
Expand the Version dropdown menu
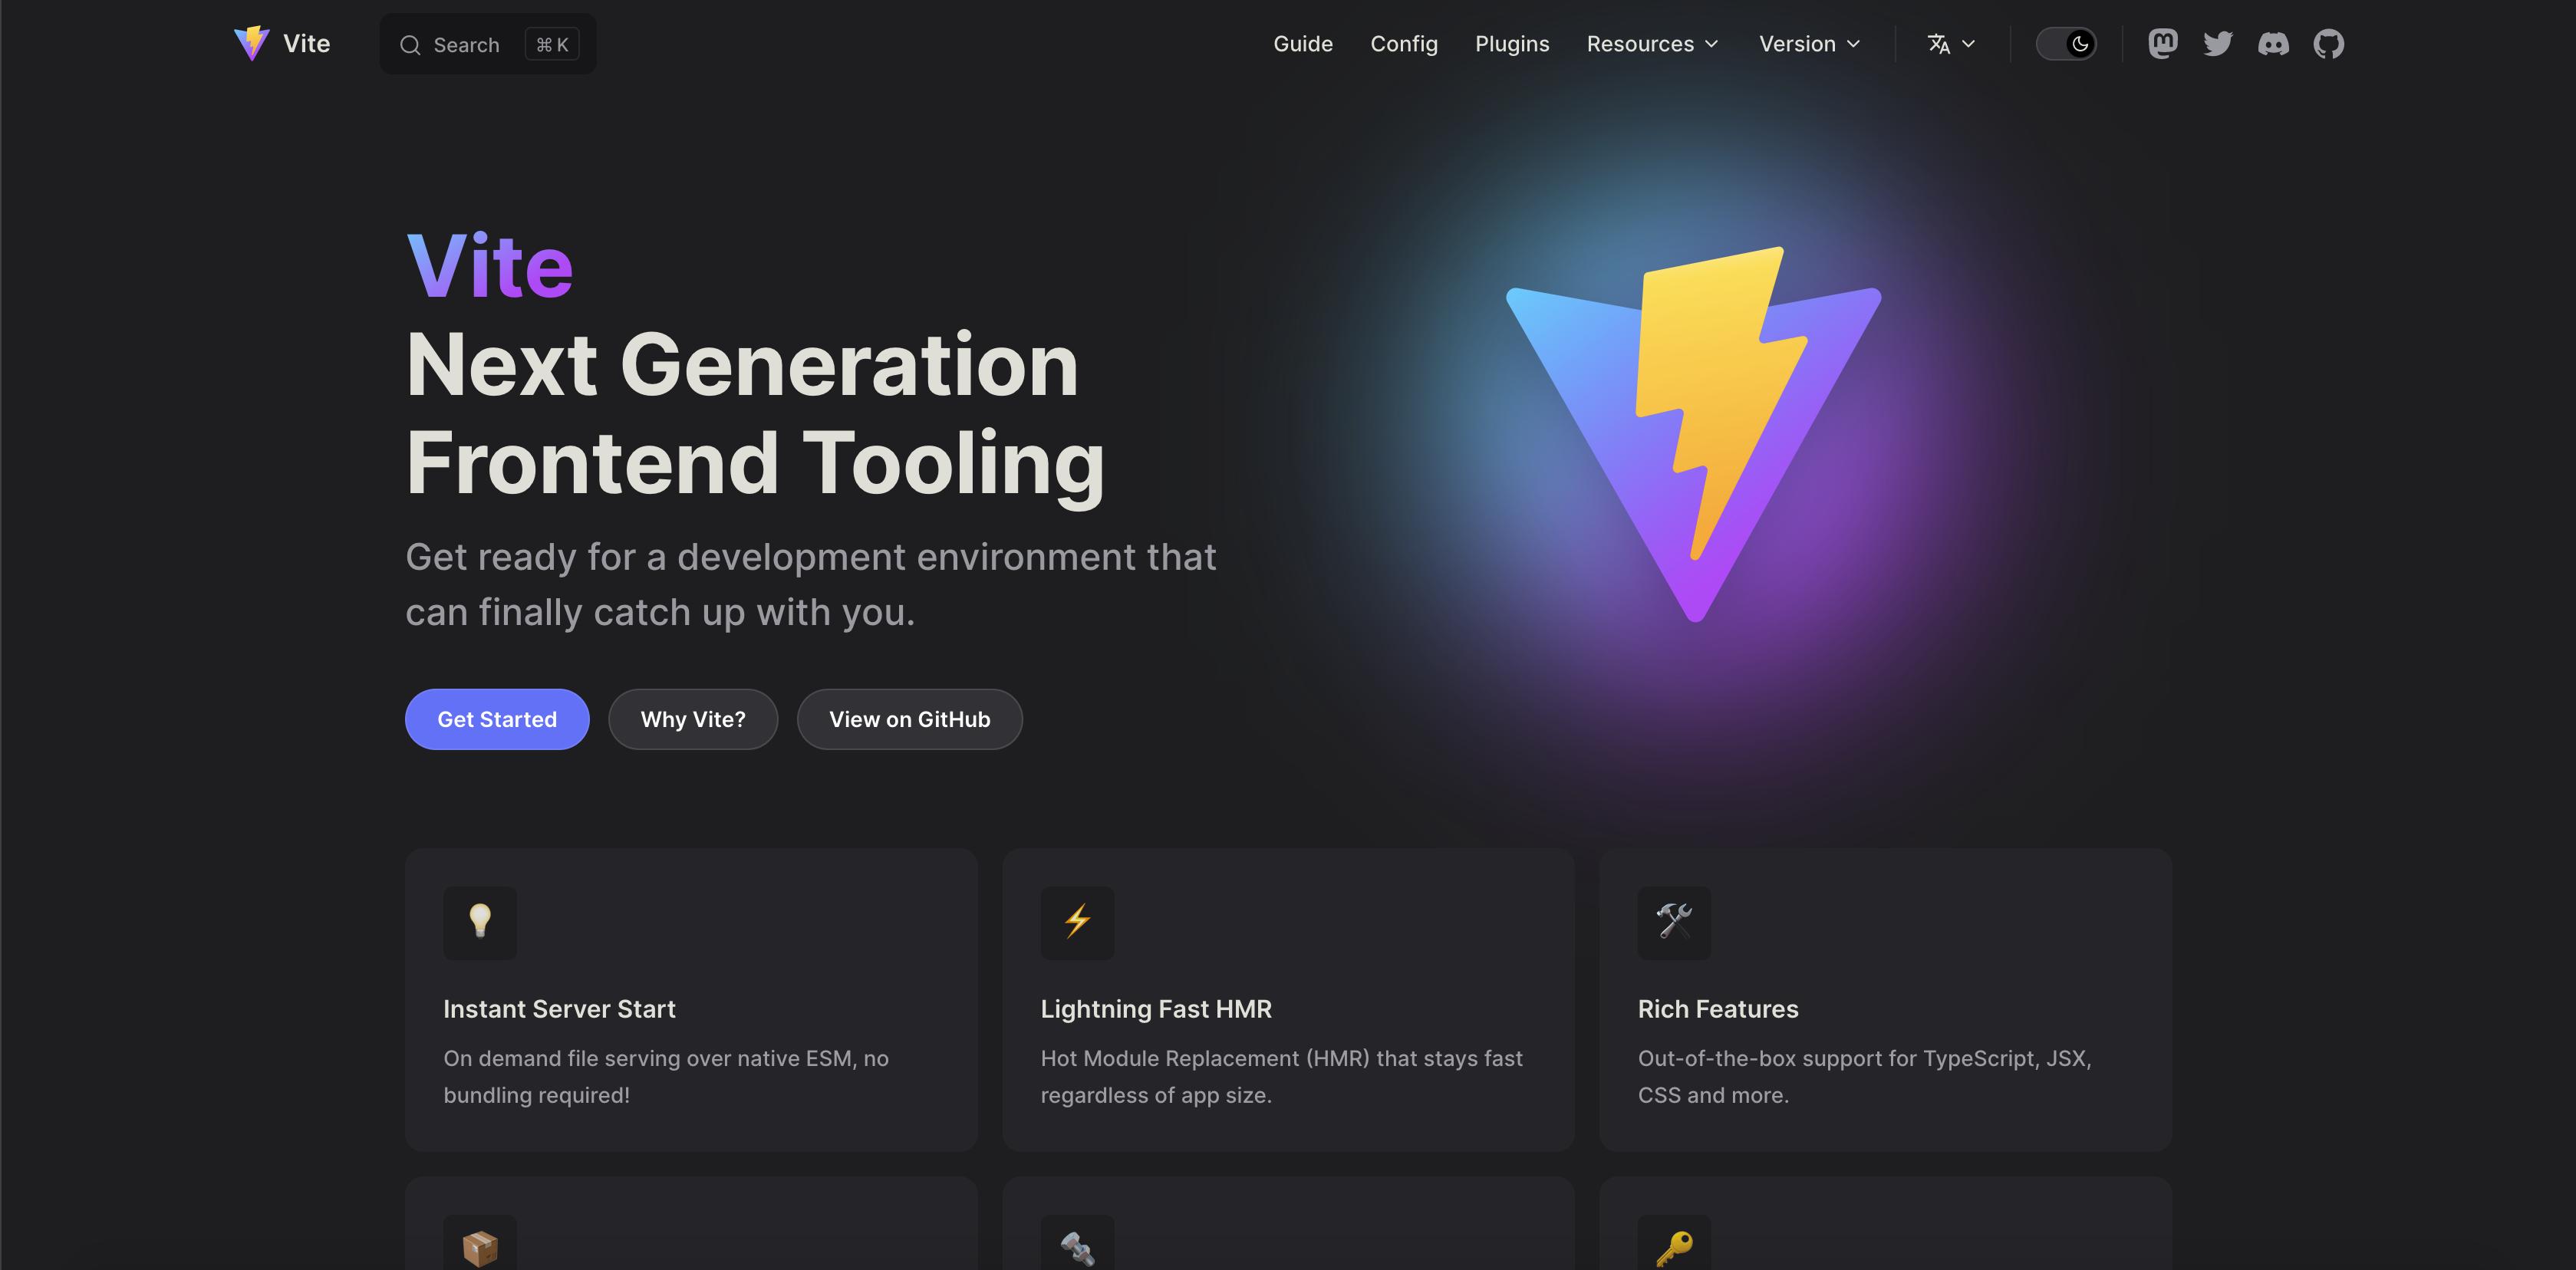click(x=1809, y=44)
